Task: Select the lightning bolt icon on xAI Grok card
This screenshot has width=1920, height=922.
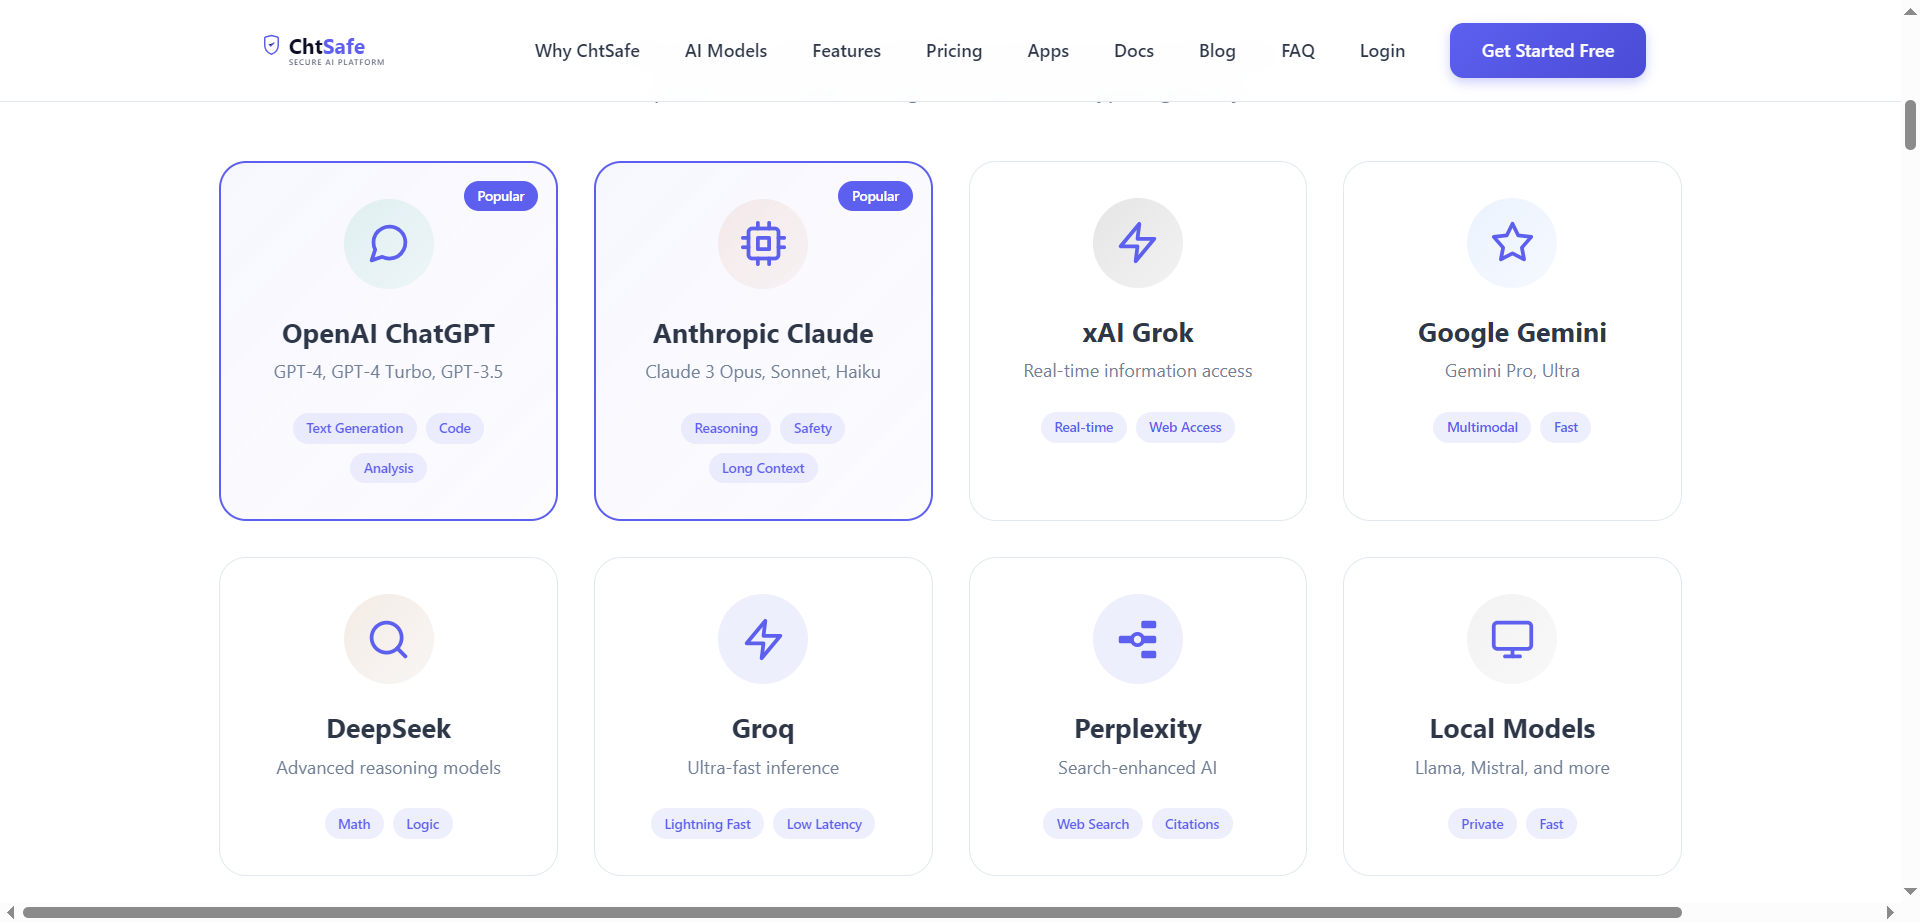Action: click(1137, 242)
